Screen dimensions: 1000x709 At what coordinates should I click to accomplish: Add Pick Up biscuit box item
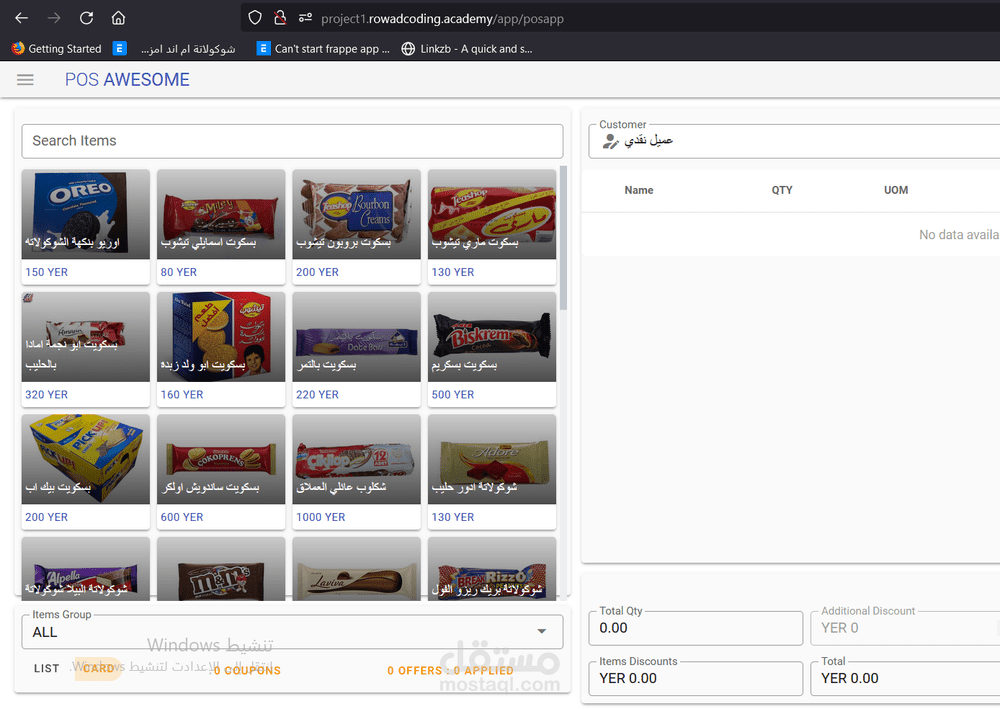tap(85, 471)
